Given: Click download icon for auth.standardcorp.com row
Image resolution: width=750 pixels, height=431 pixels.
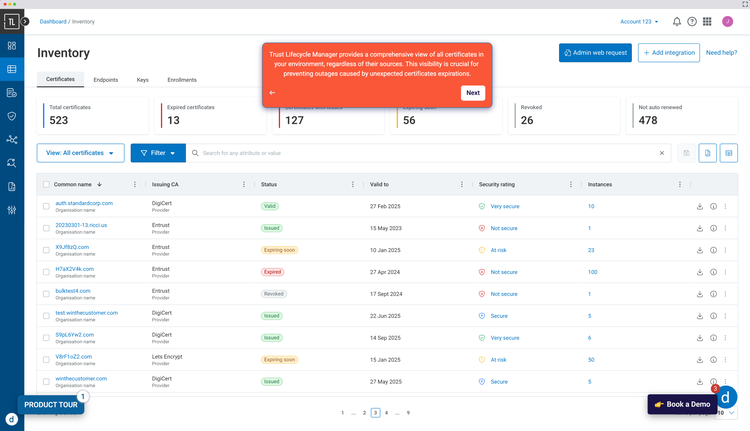Looking at the screenshot, I should pyautogui.click(x=700, y=206).
